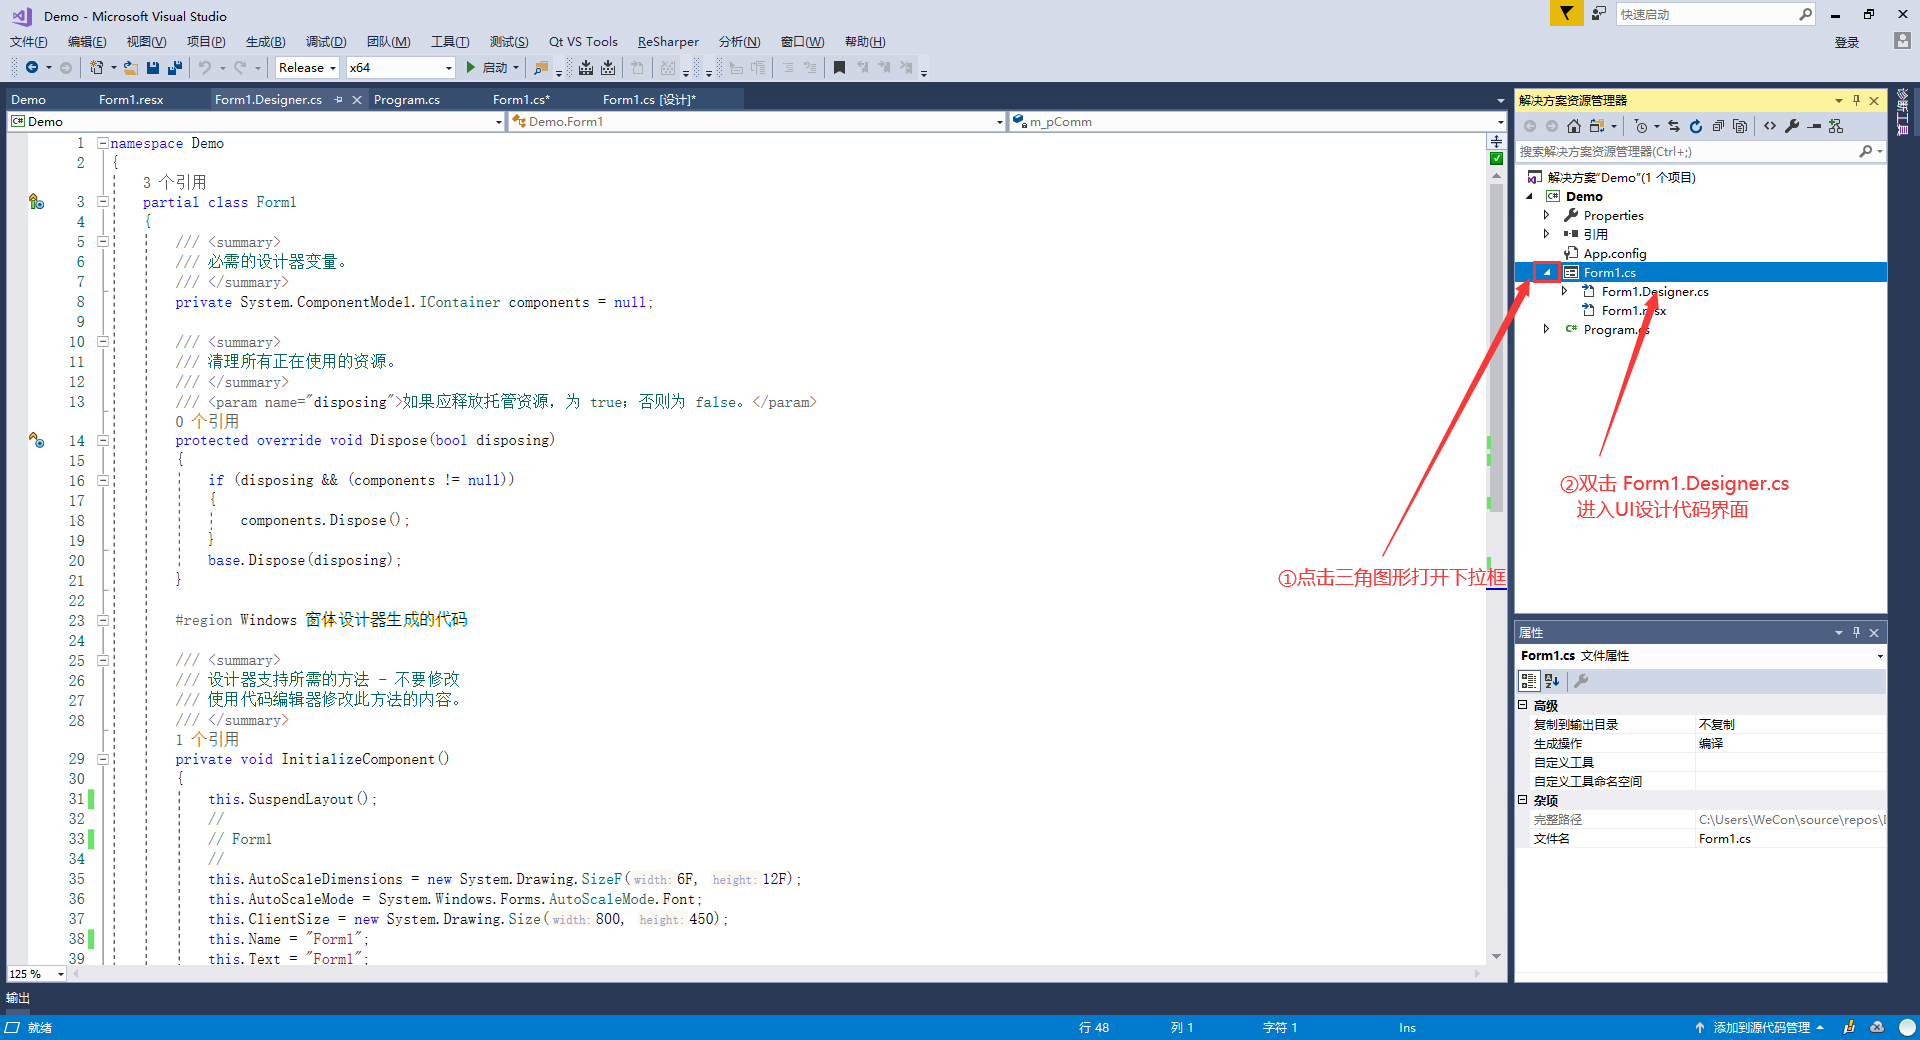Toggle categorized view in Properties panel
The height and width of the screenshot is (1040, 1920).
pyautogui.click(x=1528, y=681)
